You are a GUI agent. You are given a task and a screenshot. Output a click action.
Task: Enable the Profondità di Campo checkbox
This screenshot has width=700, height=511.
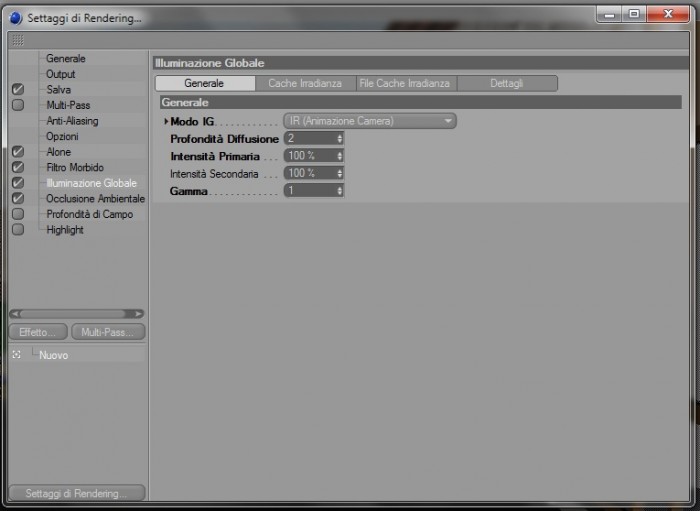[18, 214]
